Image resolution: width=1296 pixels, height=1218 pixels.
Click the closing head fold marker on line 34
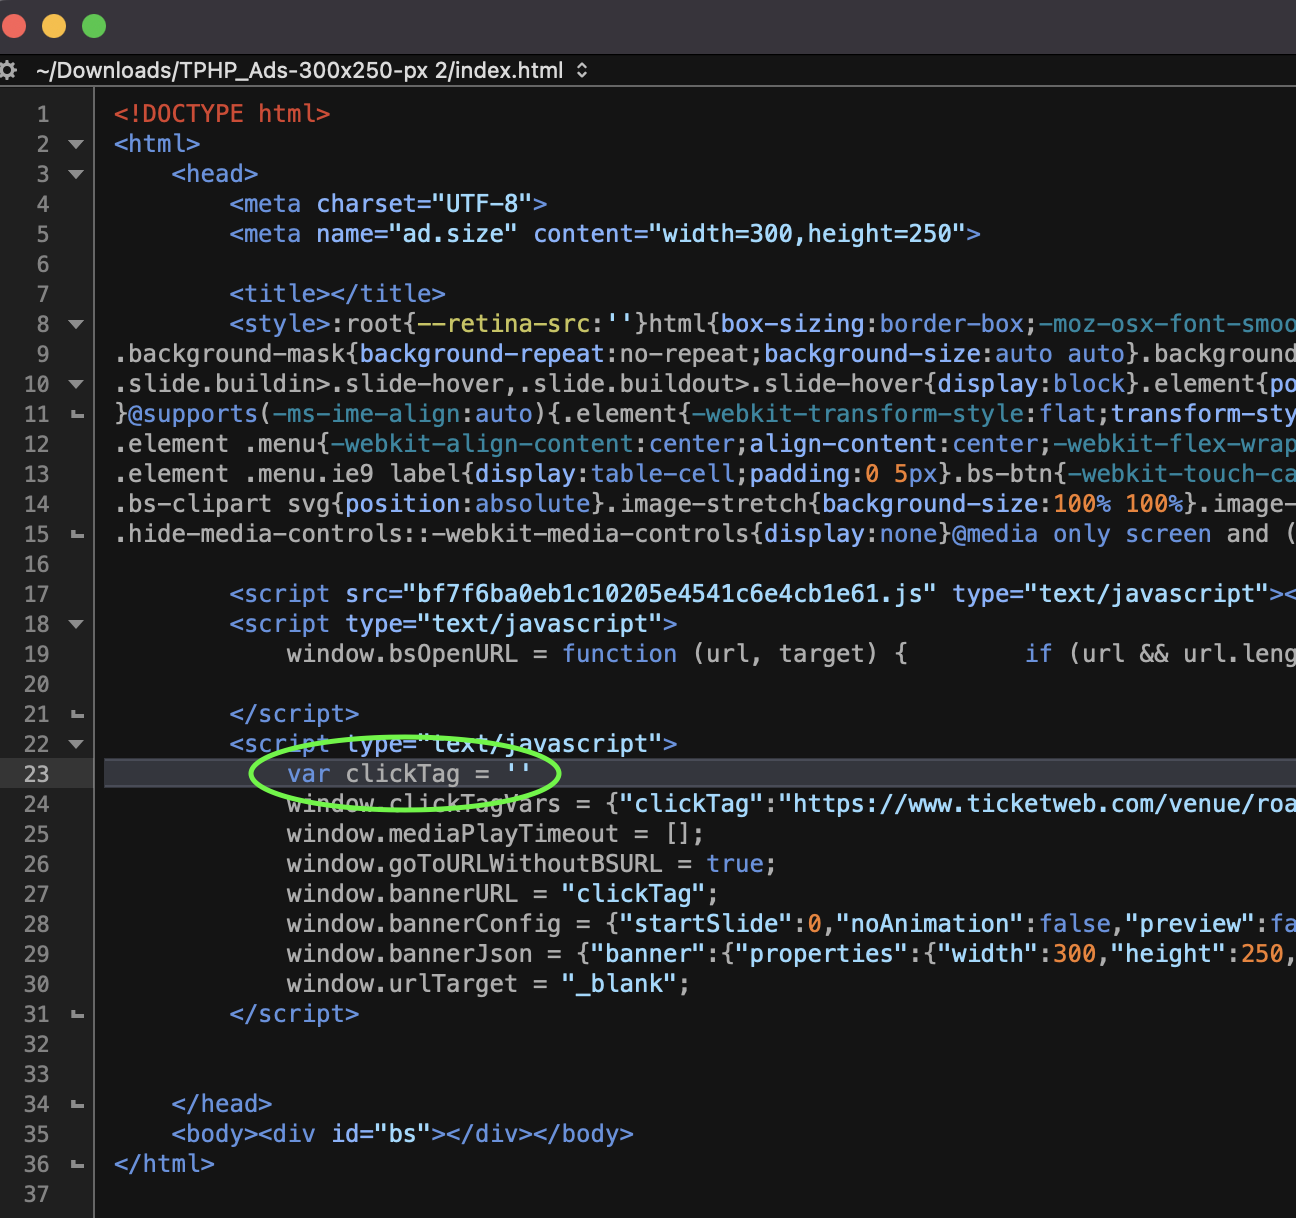click(77, 1104)
